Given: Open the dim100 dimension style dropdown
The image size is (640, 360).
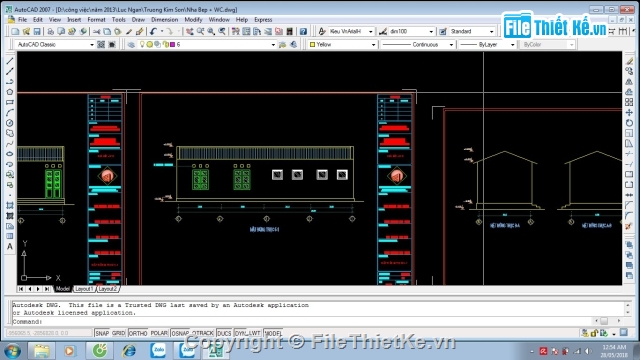Looking at the screenshot, I should pyautogui.click(x=411, y=31).
